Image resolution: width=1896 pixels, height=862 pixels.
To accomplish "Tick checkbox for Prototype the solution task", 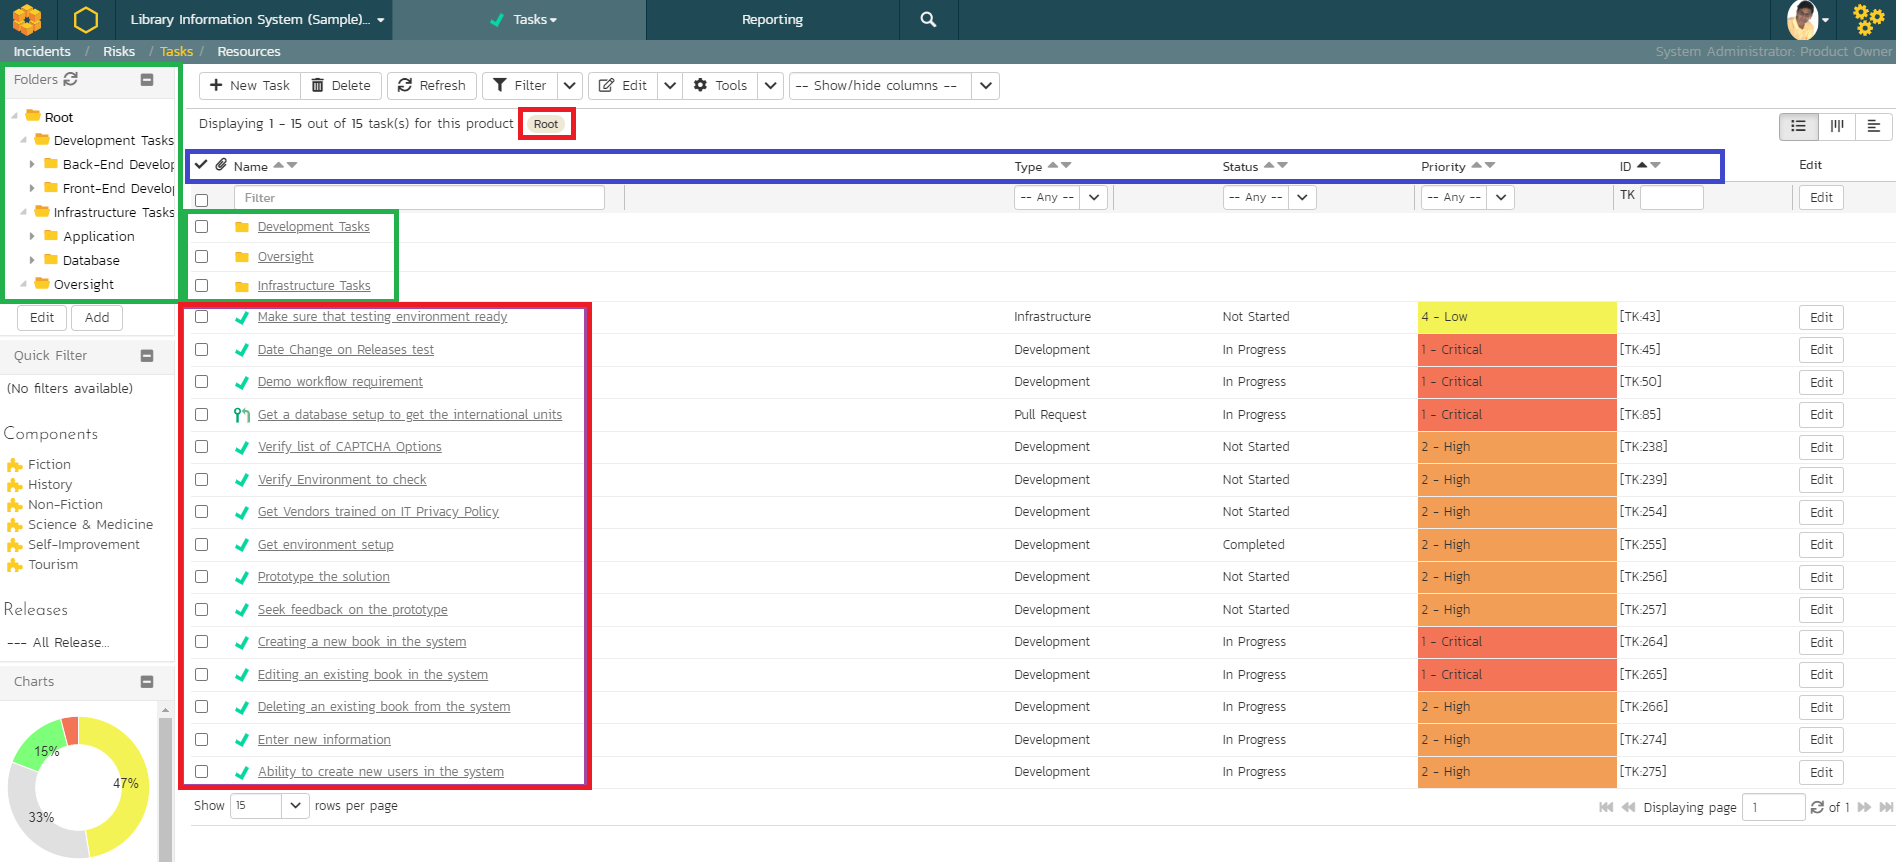I will click(202, 577).
